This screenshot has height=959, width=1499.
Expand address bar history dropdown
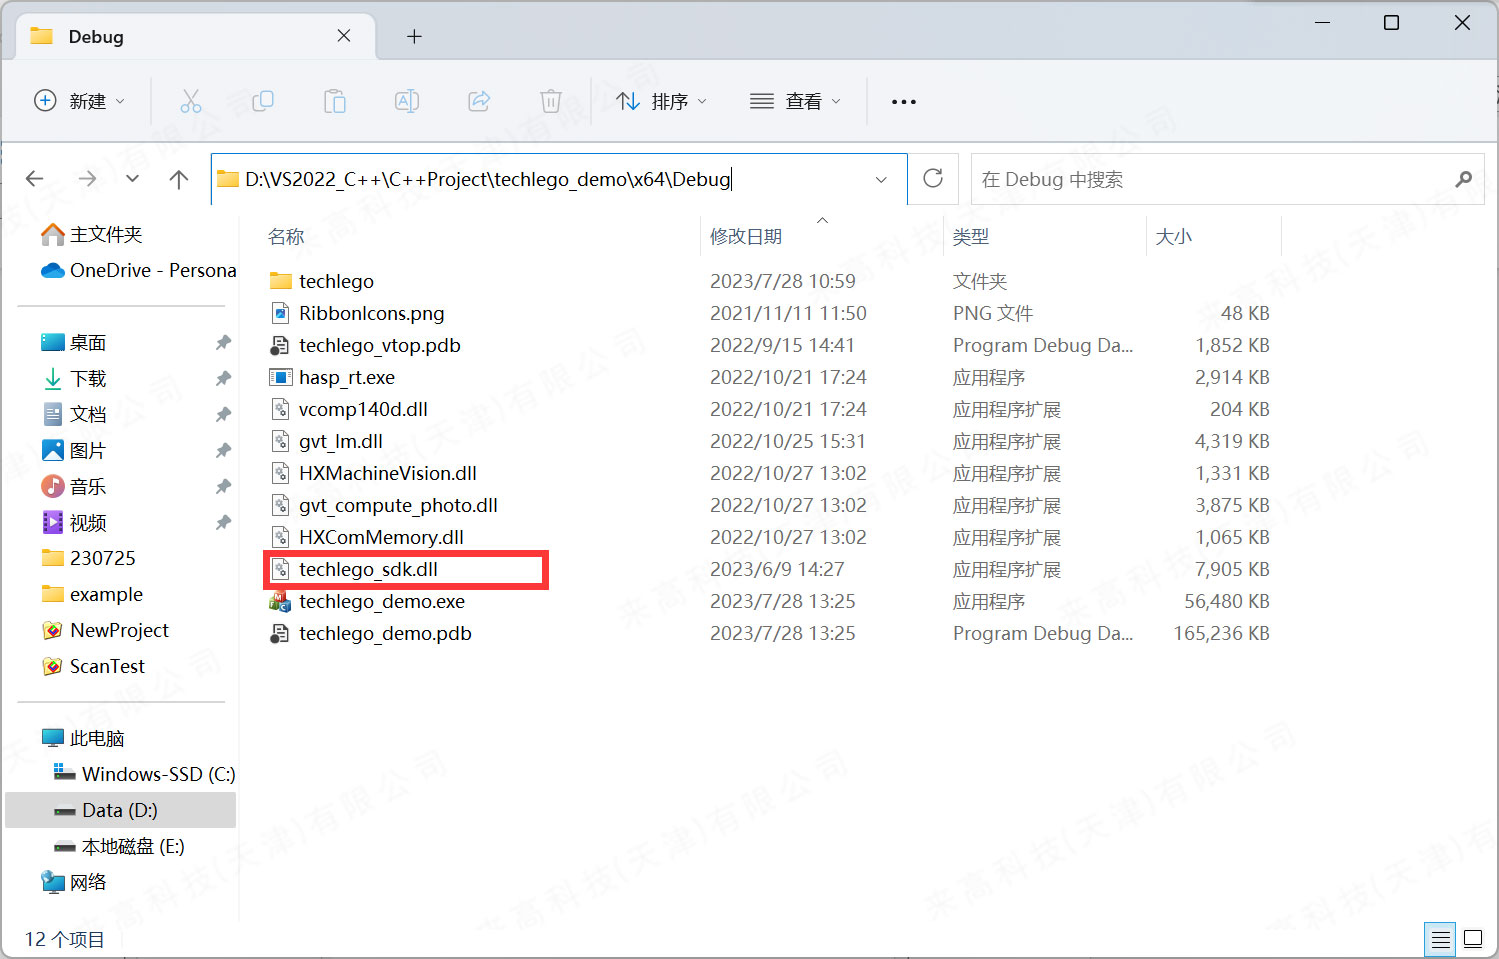click(881, 180)
